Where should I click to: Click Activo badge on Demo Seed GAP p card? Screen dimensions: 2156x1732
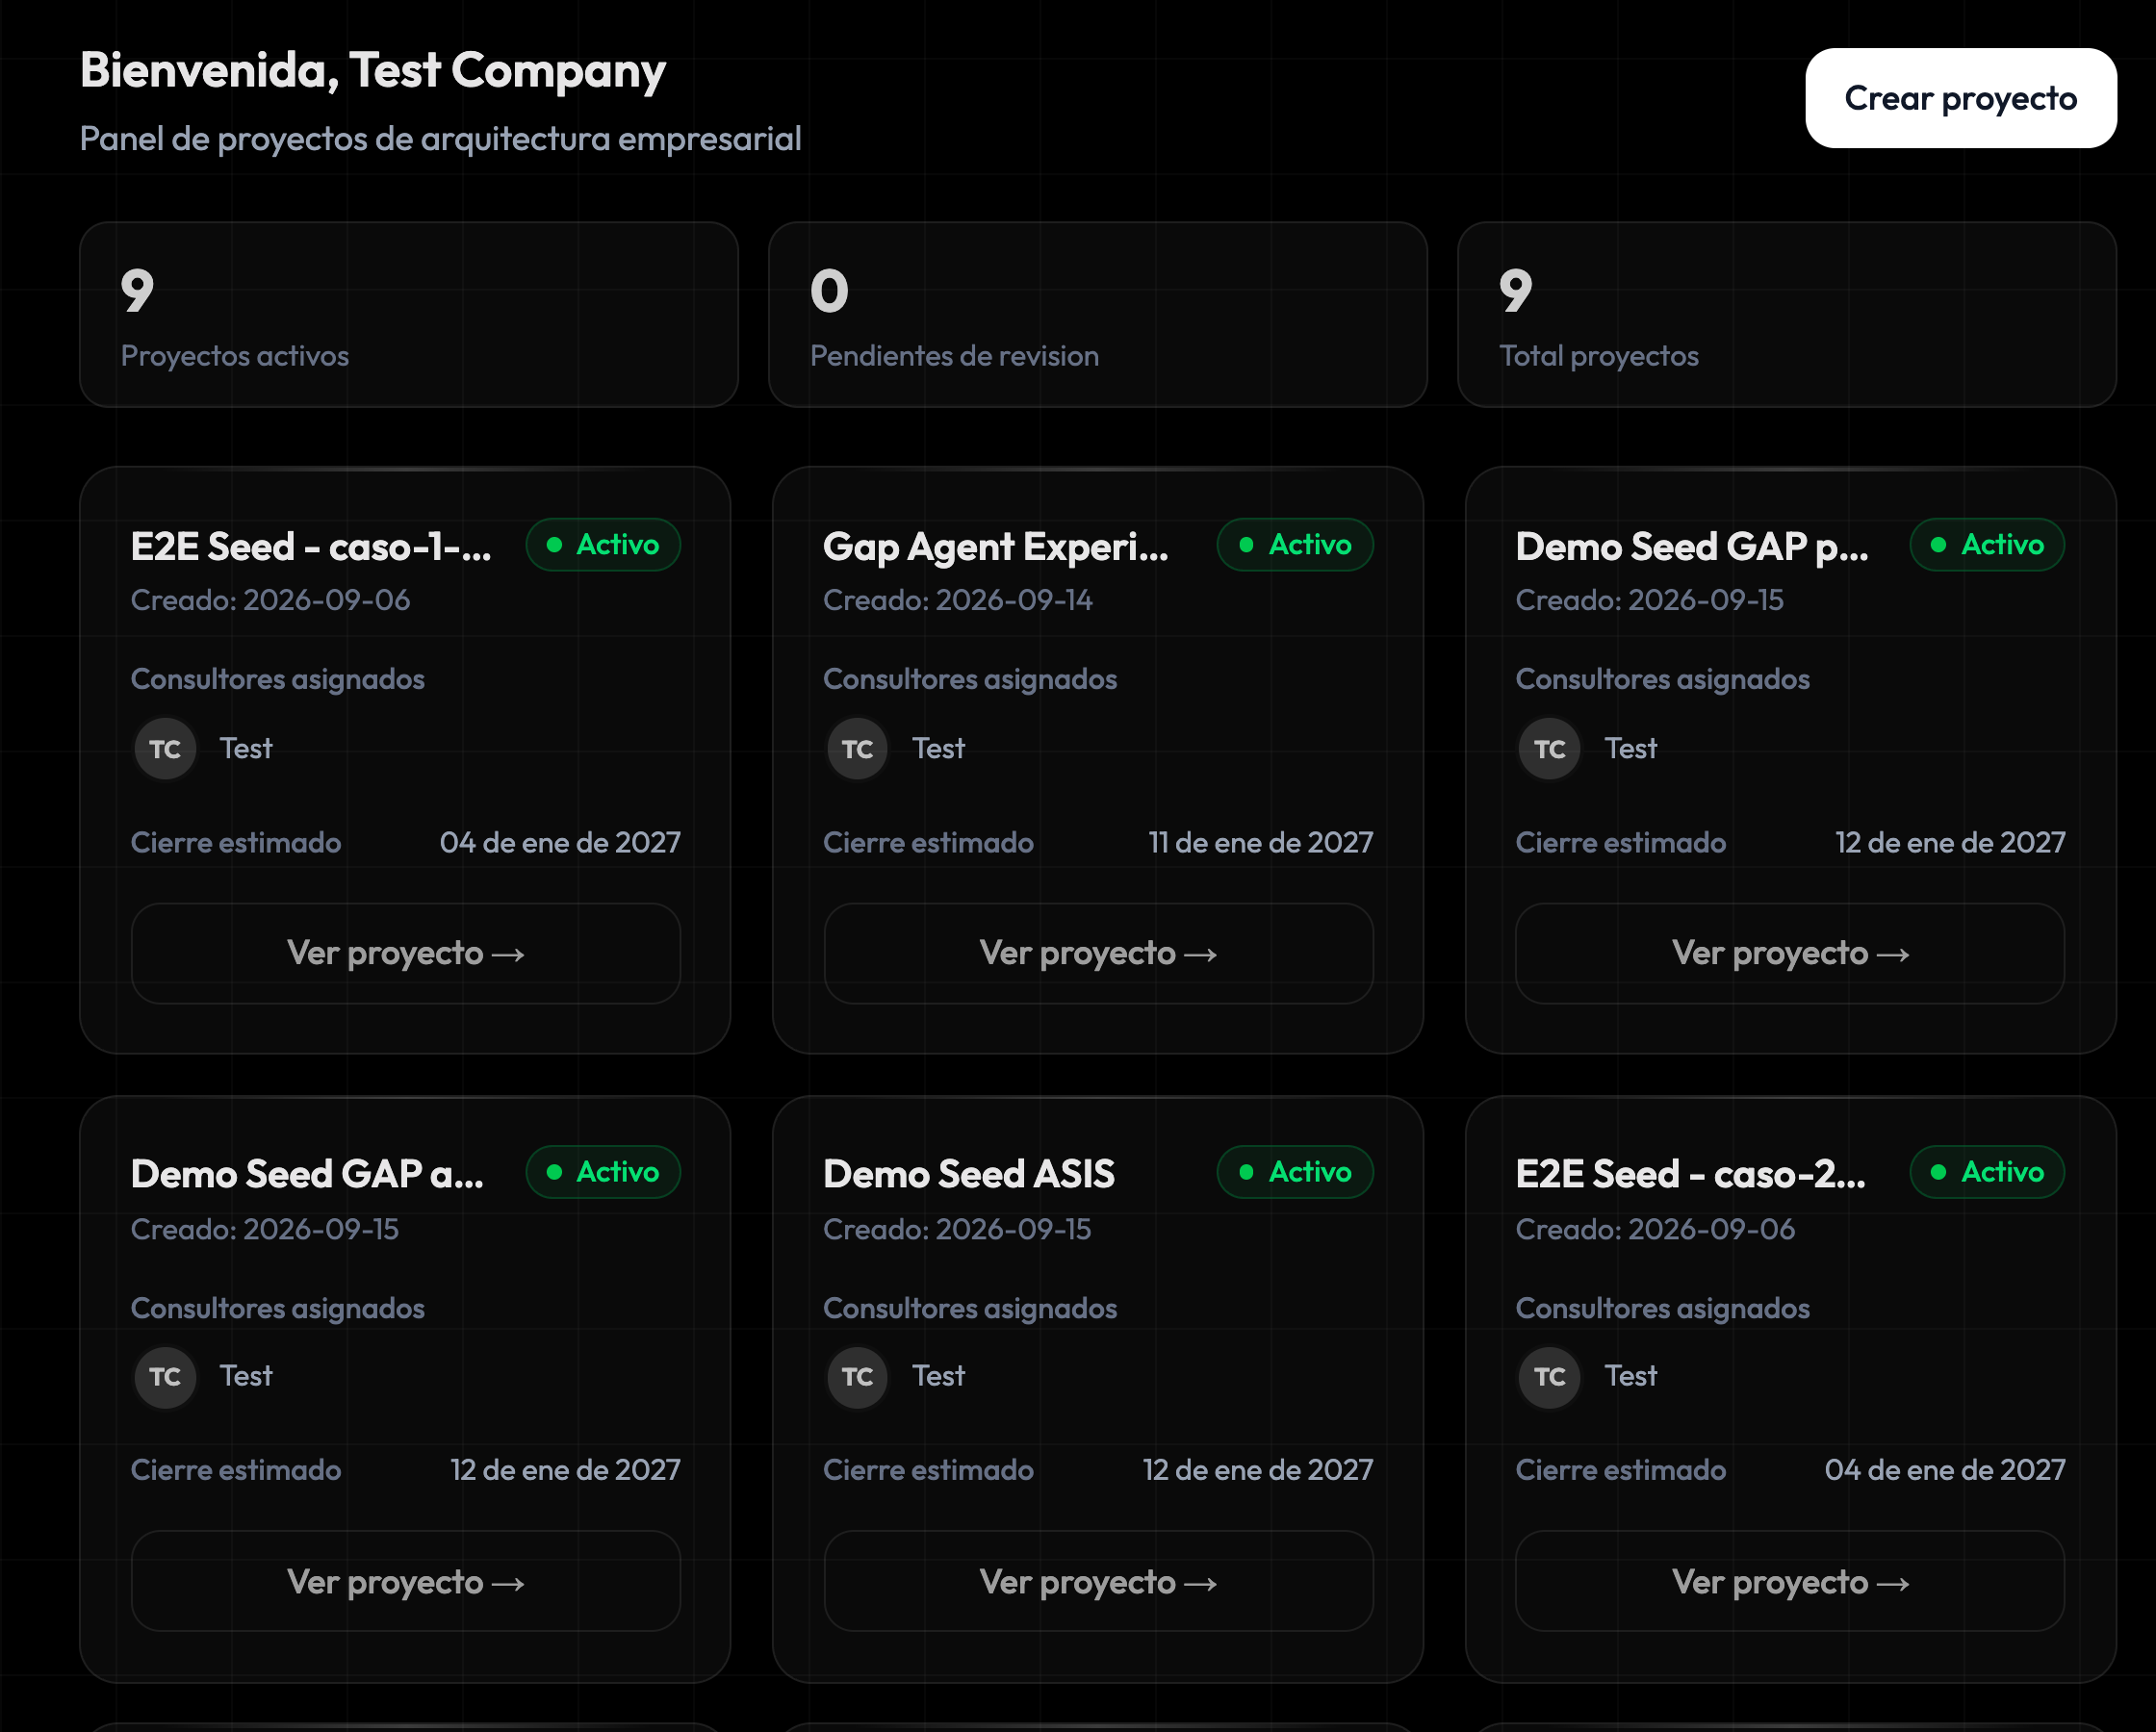tap(1987, 545)
